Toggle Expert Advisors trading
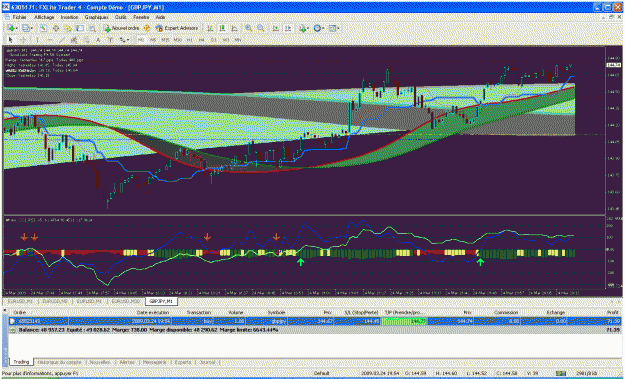The image size is (625, 379). click(x=177, y=28)
